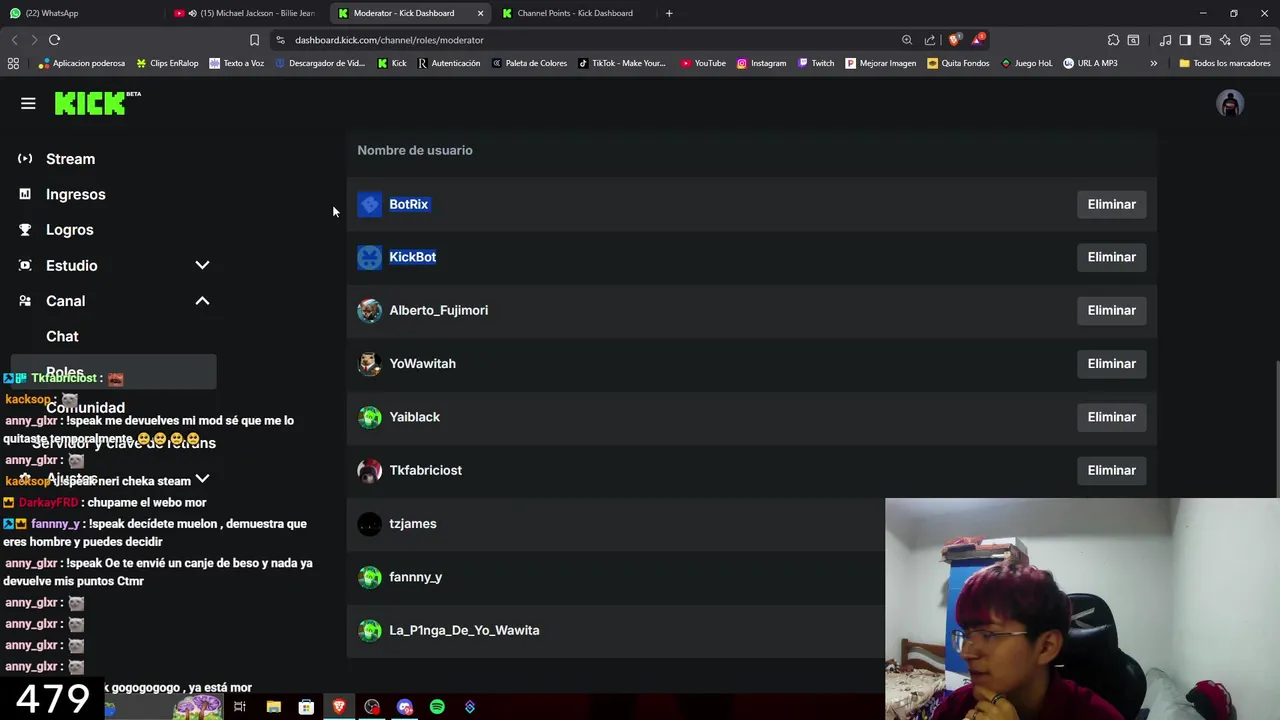Remove BotRix with its Eliminar button

[1111, 204]
